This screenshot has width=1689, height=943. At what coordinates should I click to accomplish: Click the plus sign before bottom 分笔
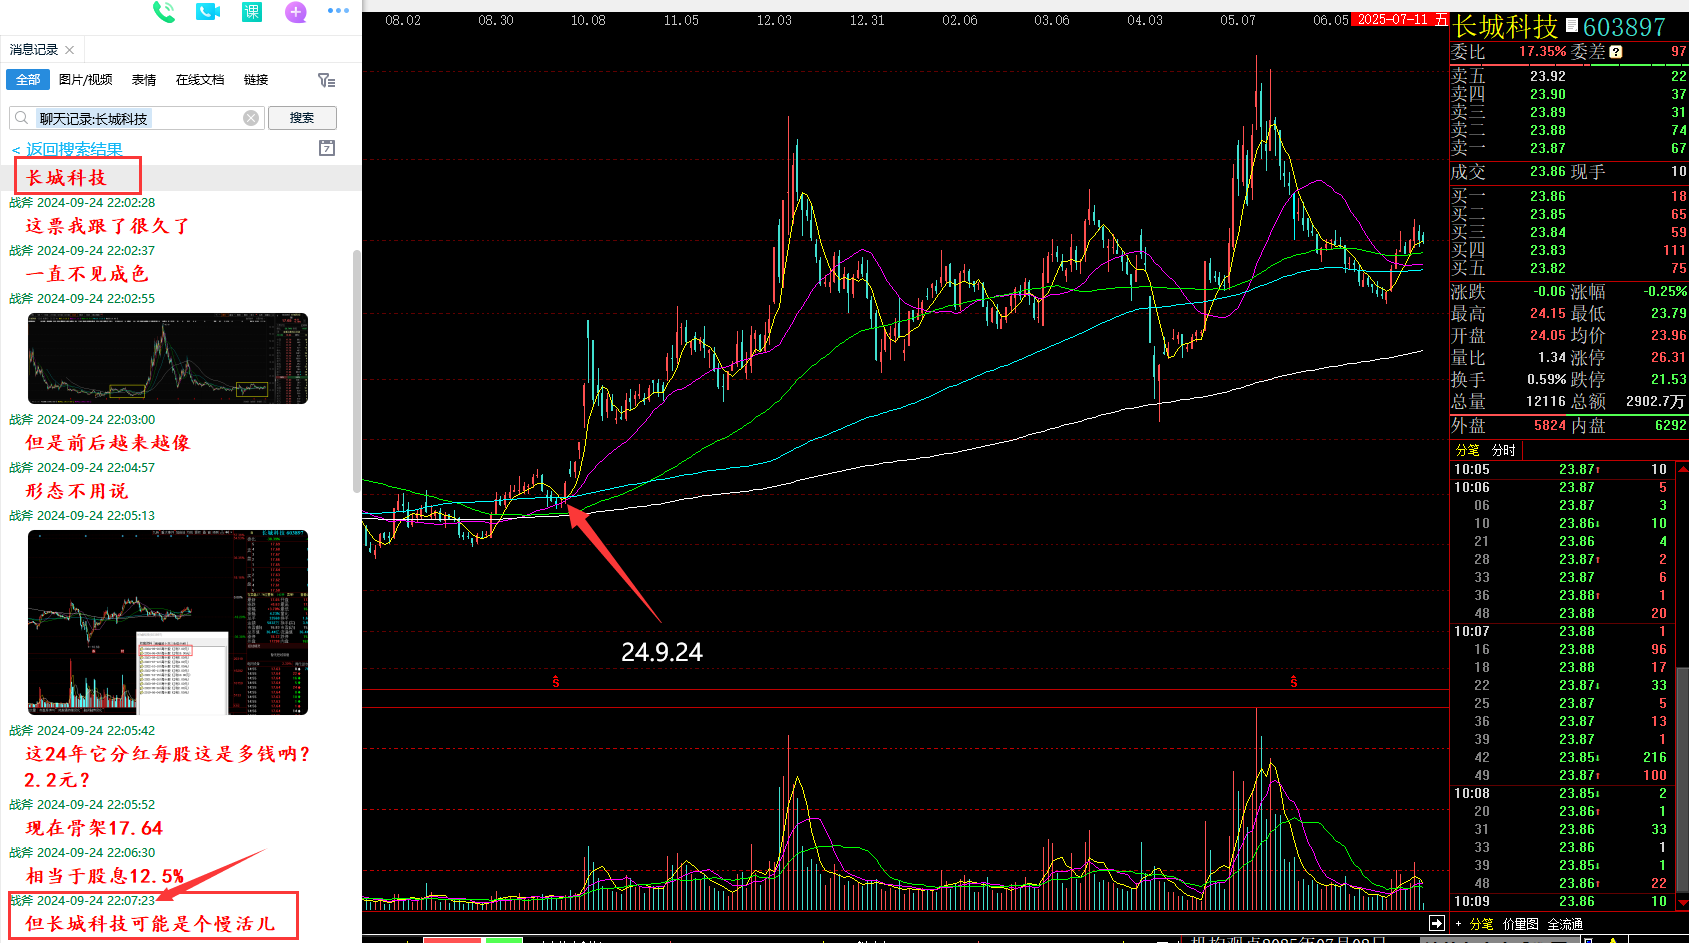click(x=1458, y=924)
